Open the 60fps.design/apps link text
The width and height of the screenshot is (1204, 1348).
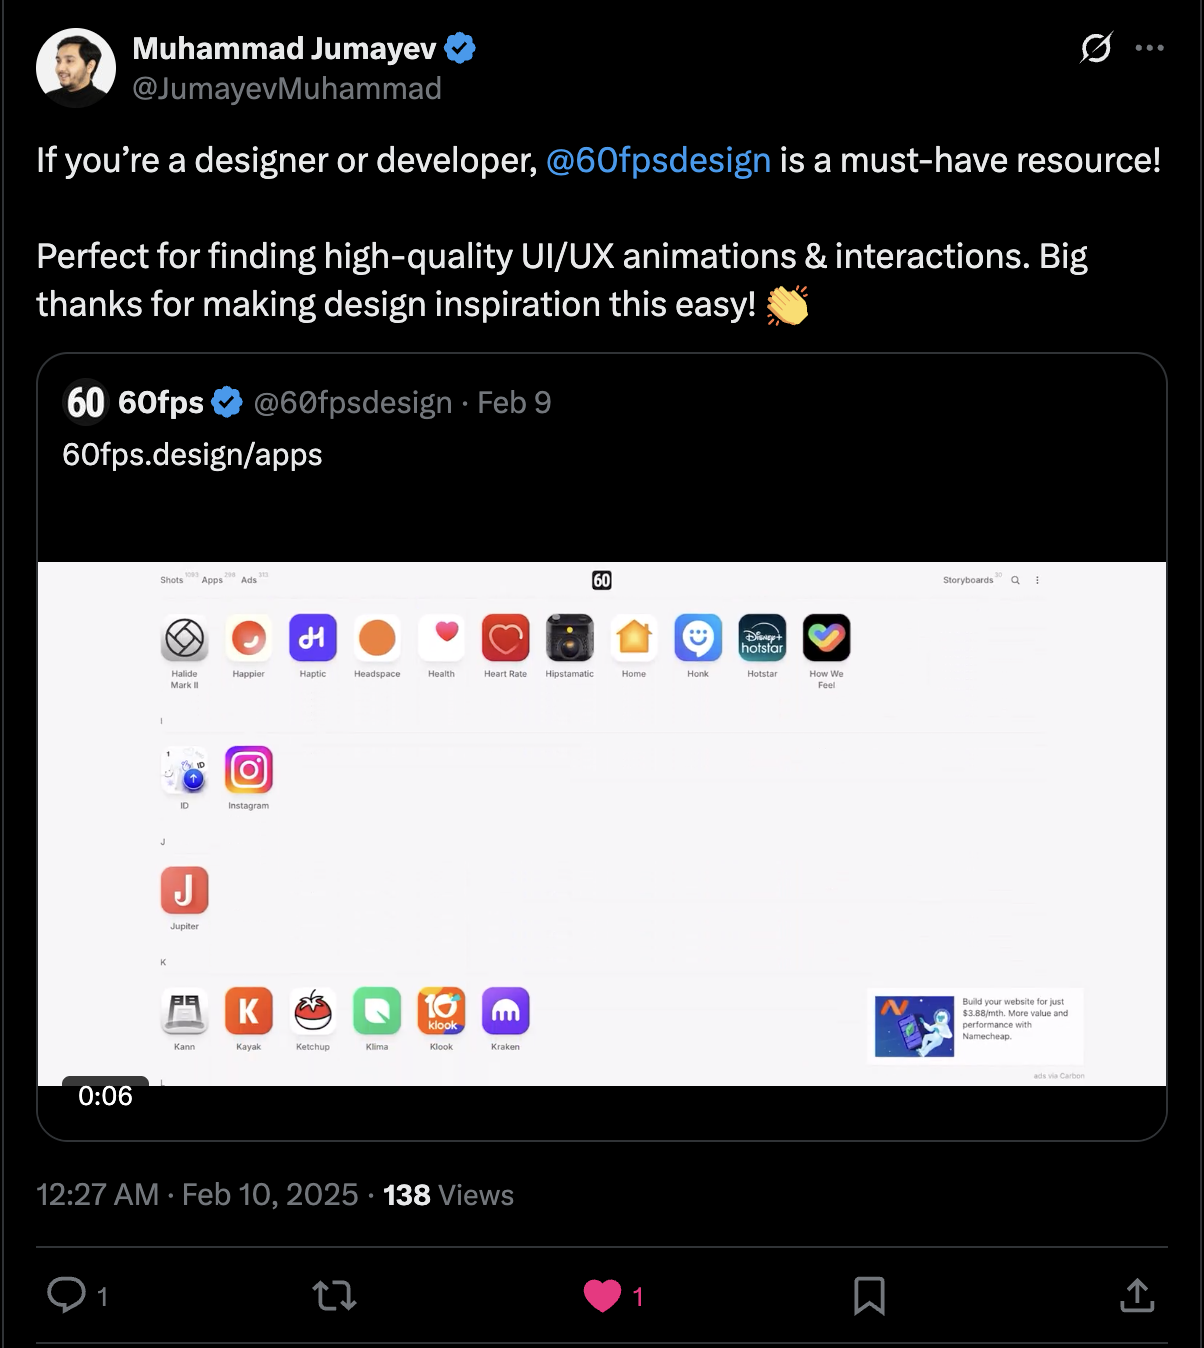tap(192, 455)
